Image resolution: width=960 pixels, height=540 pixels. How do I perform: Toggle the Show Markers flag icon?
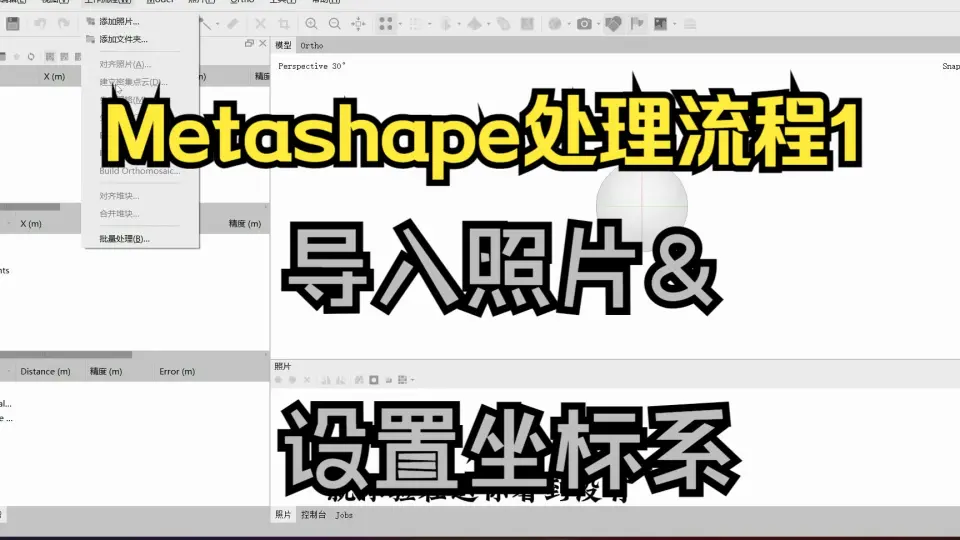tap(637, 24)
